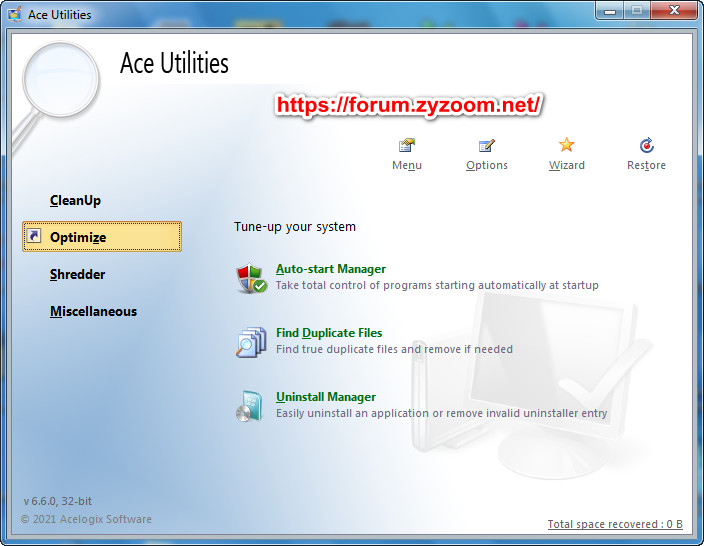The width and height of the screenshot is (704, 546).
Task: Click the Options label text
Action: [x=487, y=165]
